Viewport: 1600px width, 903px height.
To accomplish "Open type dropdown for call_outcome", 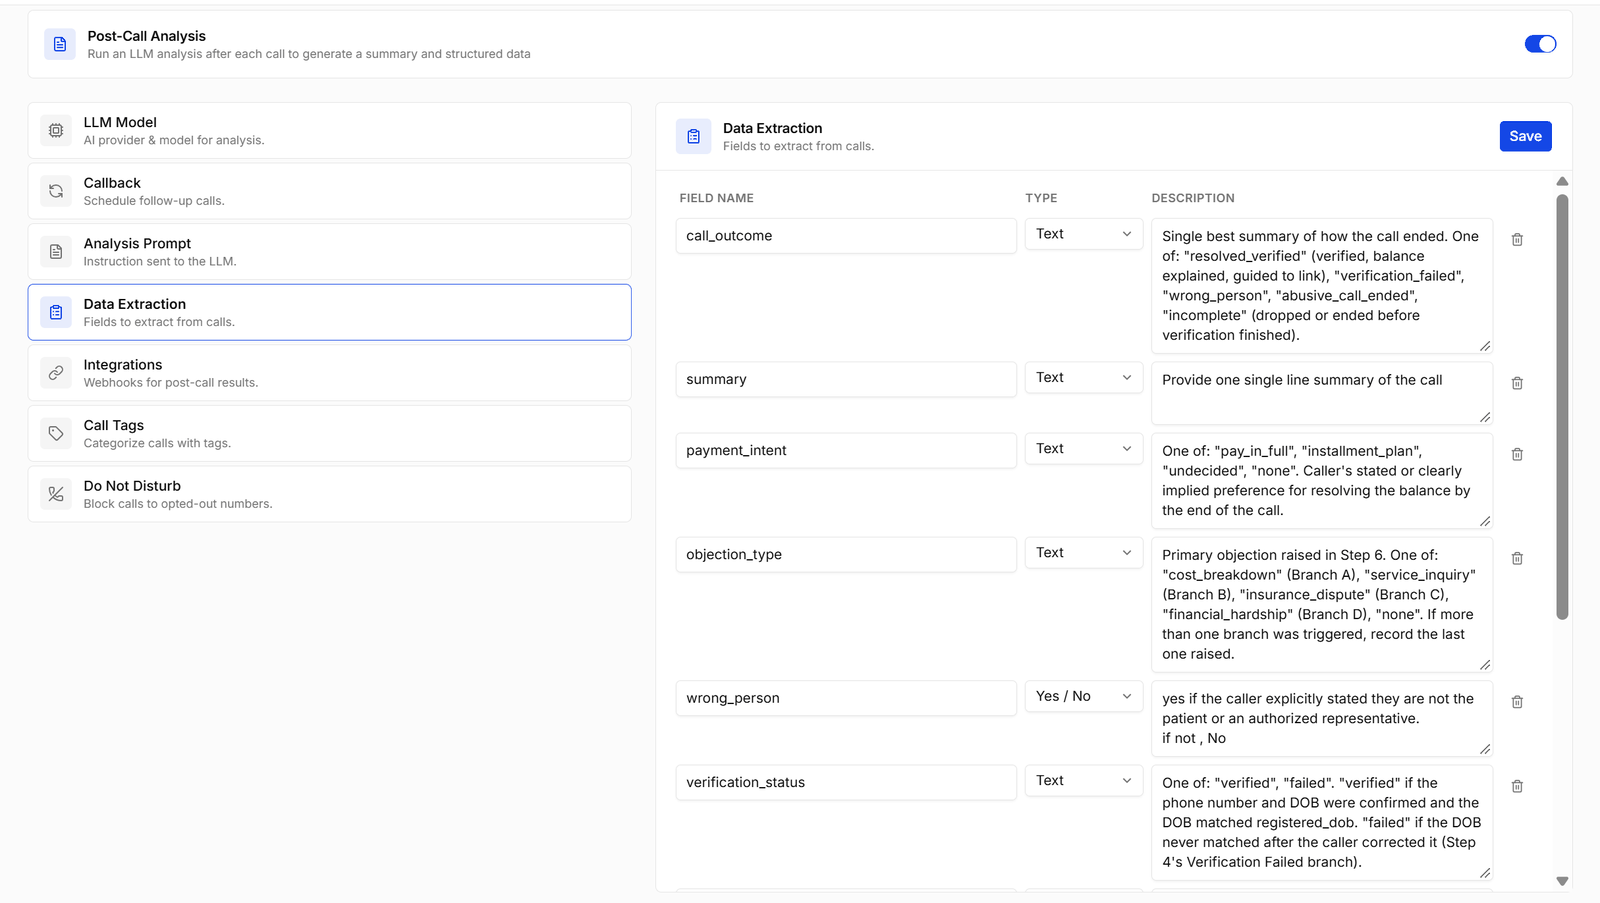I will (x=1083, y=234).
